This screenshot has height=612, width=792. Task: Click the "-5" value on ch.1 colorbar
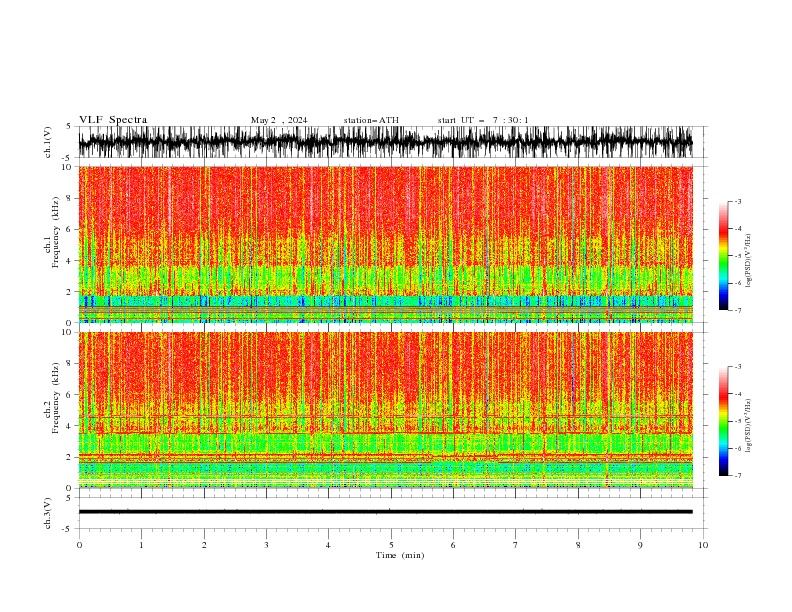[x=737, y=256]
